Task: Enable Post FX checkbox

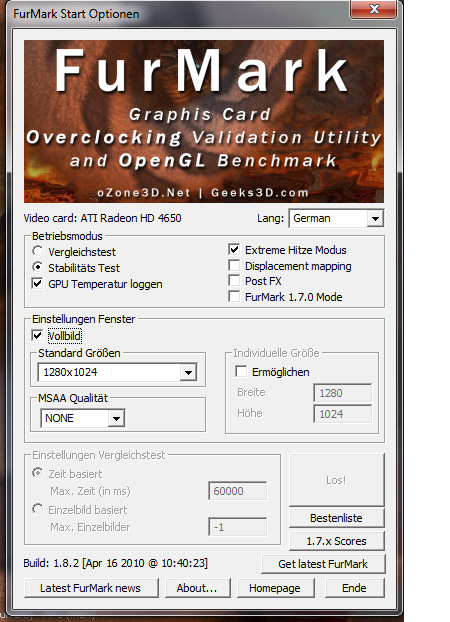Action: point(234,281)
